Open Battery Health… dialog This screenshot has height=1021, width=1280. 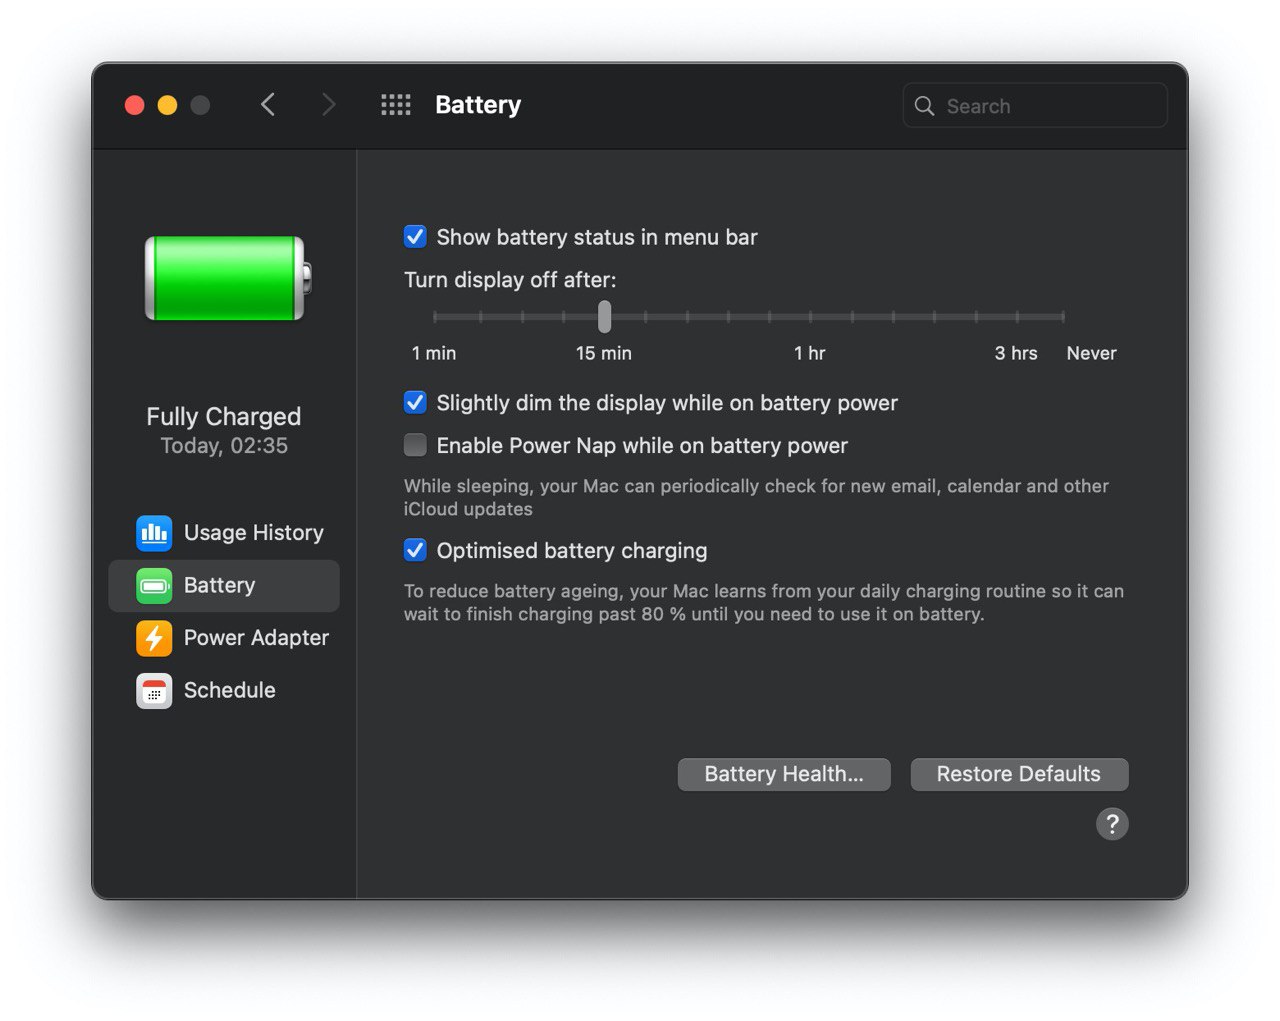(784, 774)
